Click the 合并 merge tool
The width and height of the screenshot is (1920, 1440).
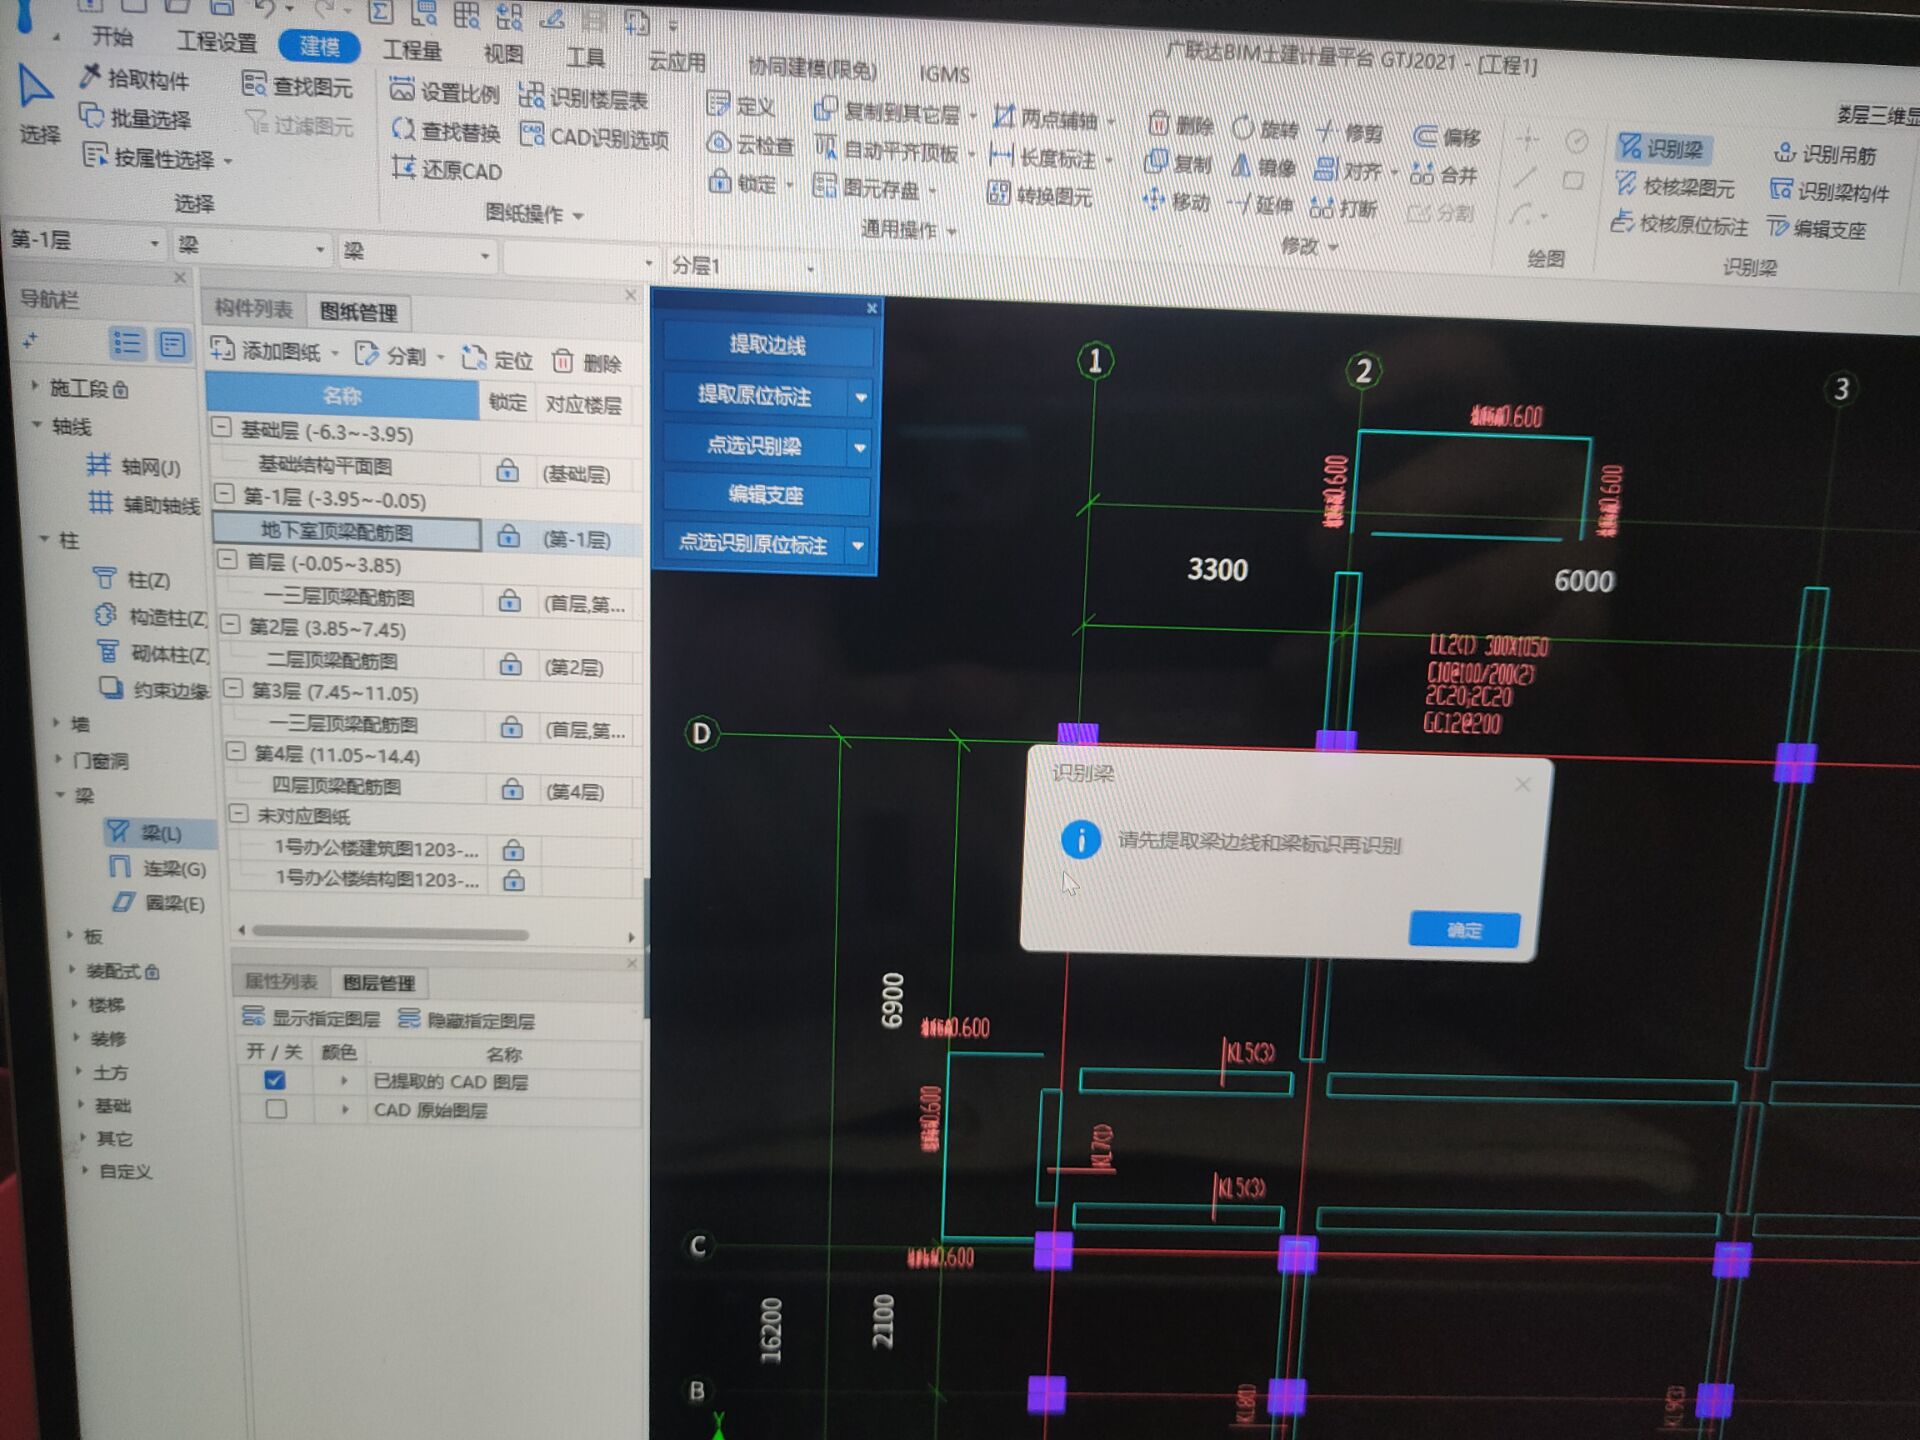(1443, 175)
